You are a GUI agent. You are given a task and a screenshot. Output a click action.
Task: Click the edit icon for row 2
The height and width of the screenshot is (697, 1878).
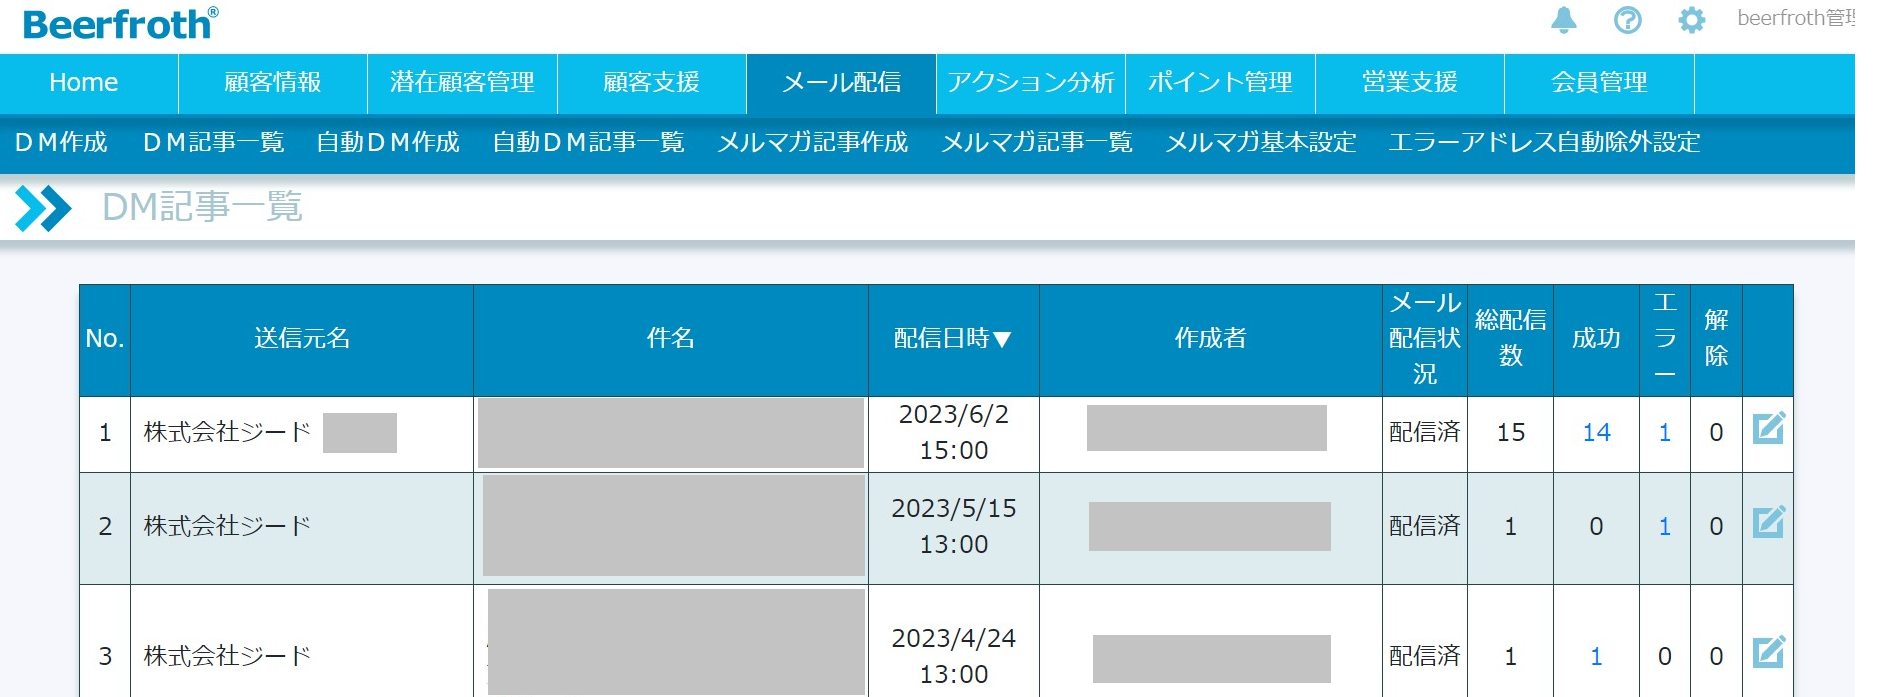[x=1768, y=523]
